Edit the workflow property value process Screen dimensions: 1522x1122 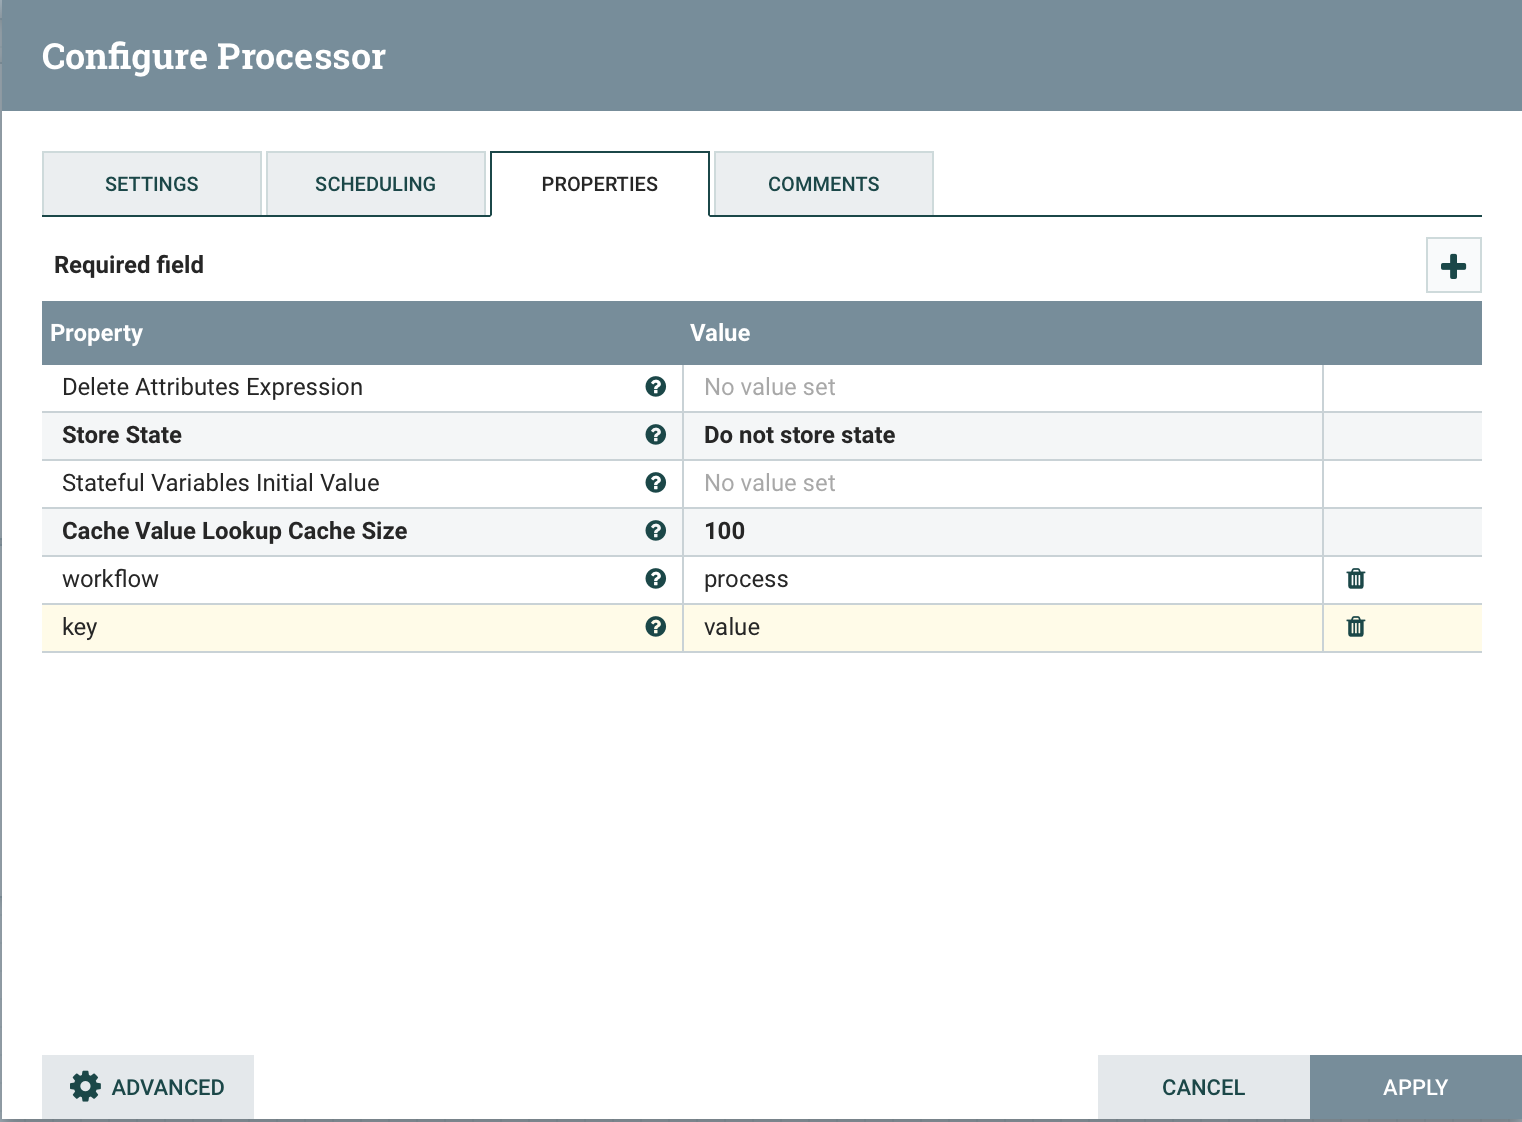1000,579
